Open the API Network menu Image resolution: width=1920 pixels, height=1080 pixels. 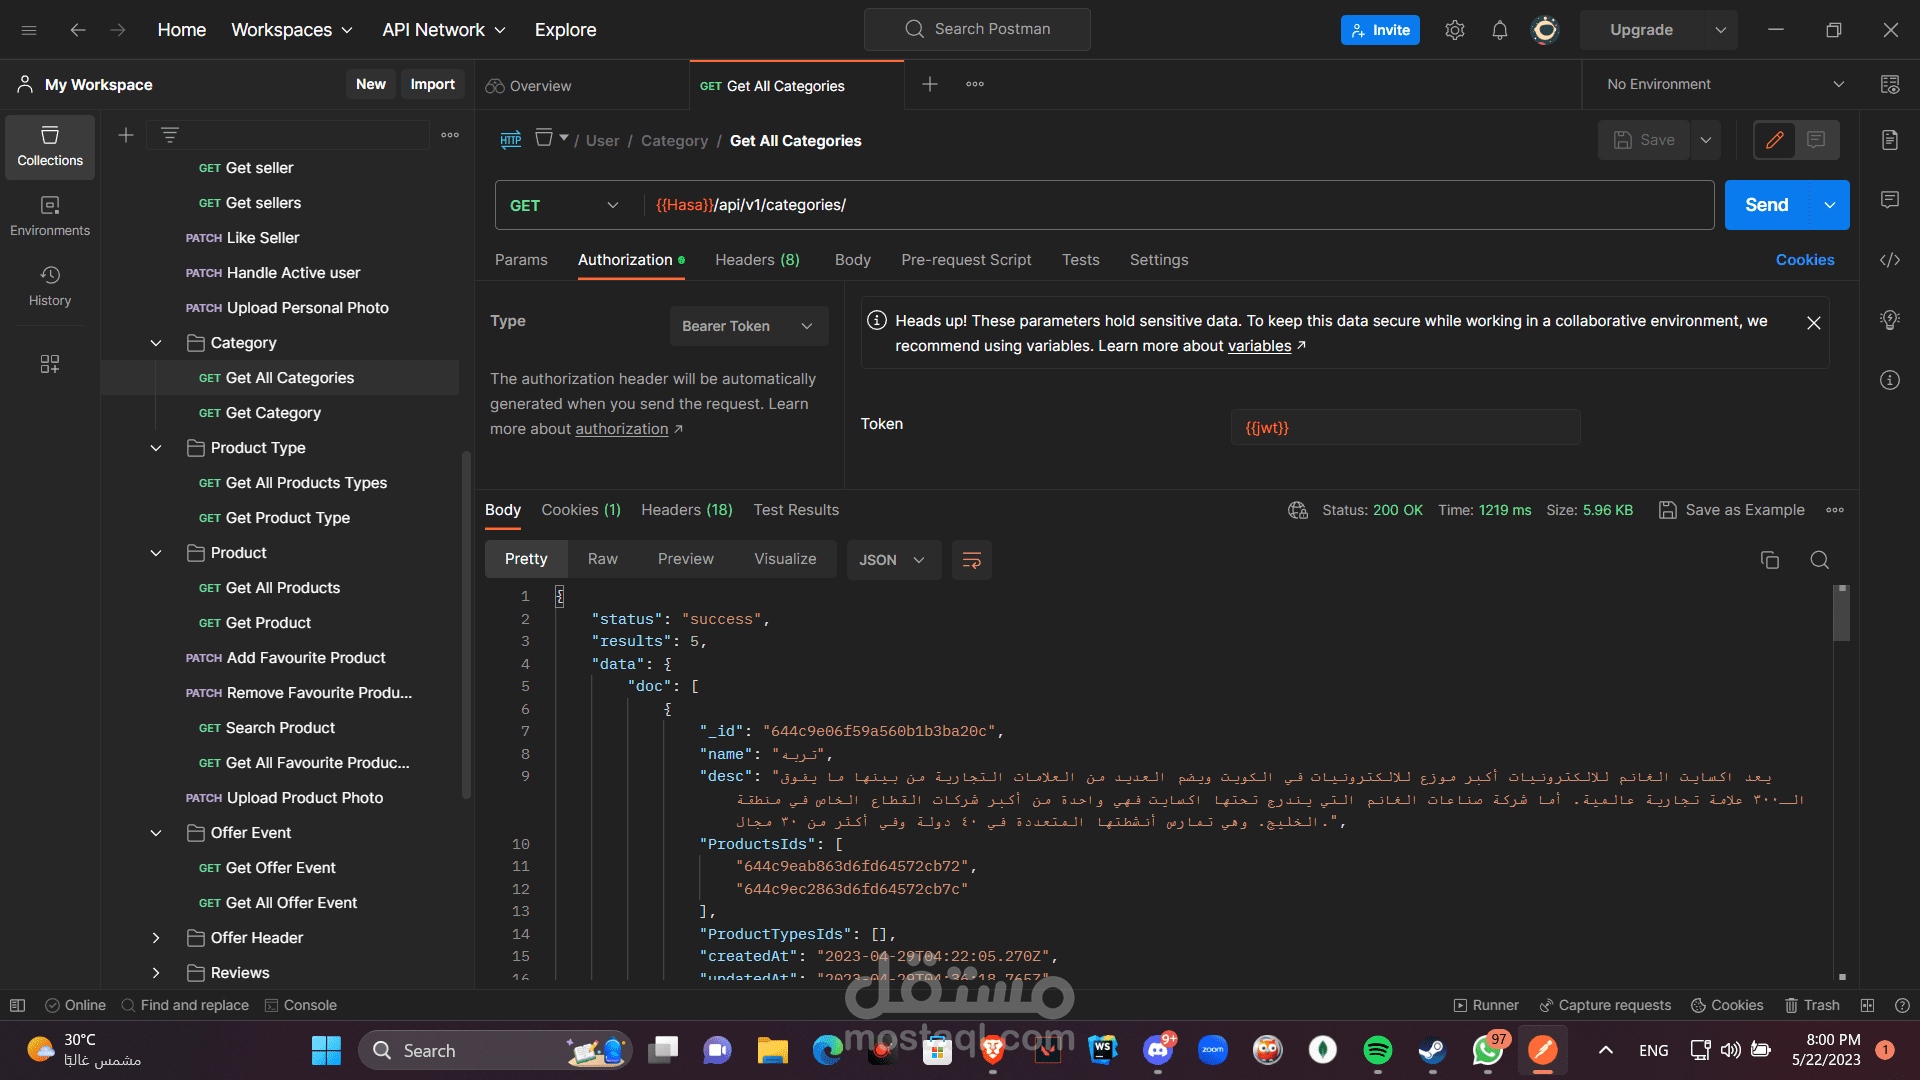pos(444,30)
